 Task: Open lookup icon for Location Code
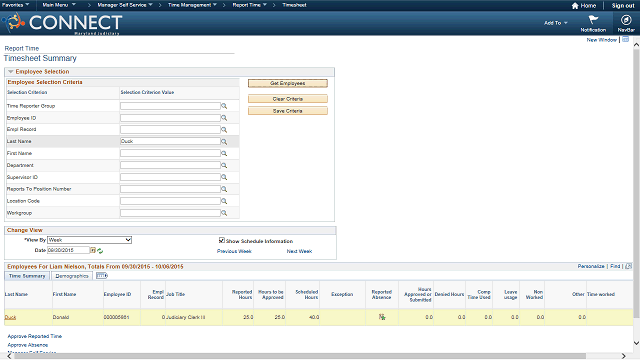[x=224, y=201]
